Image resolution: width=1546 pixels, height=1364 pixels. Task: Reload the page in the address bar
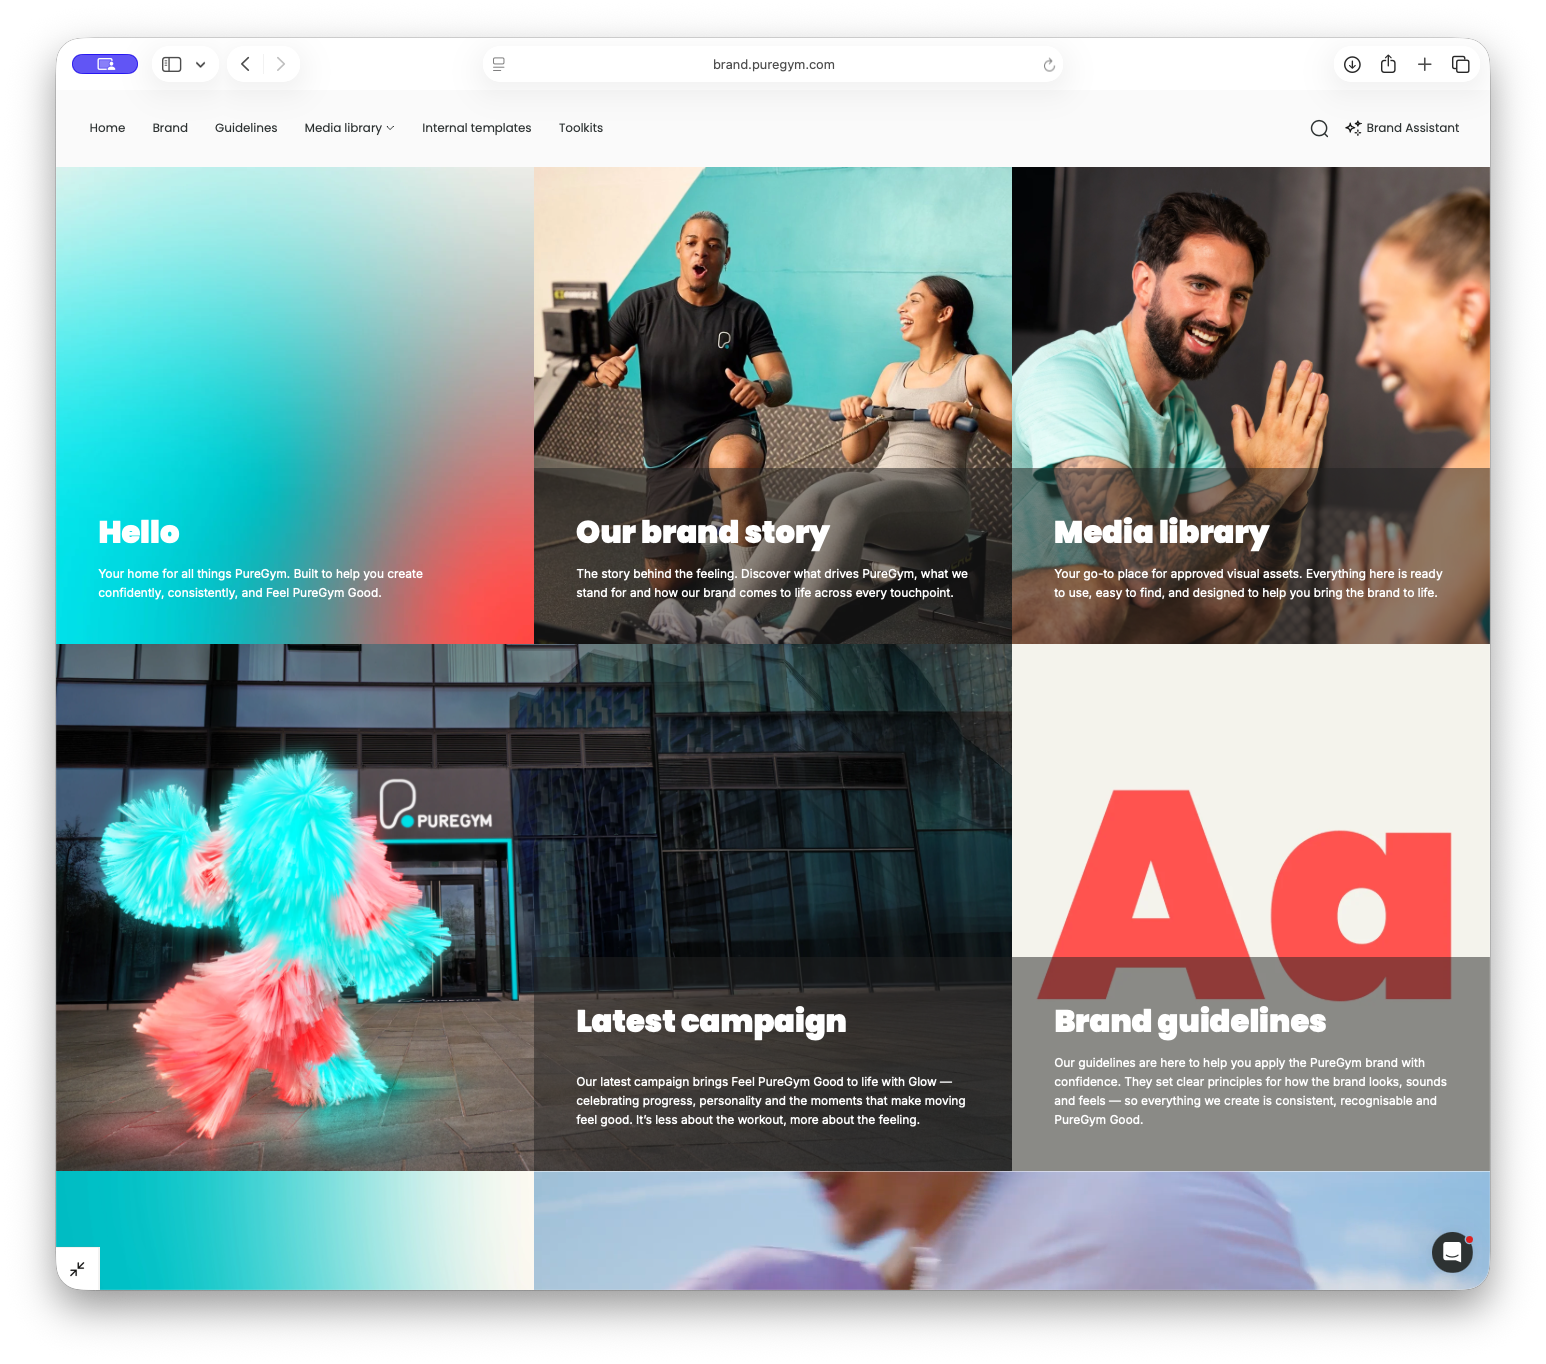[1049, 65]
